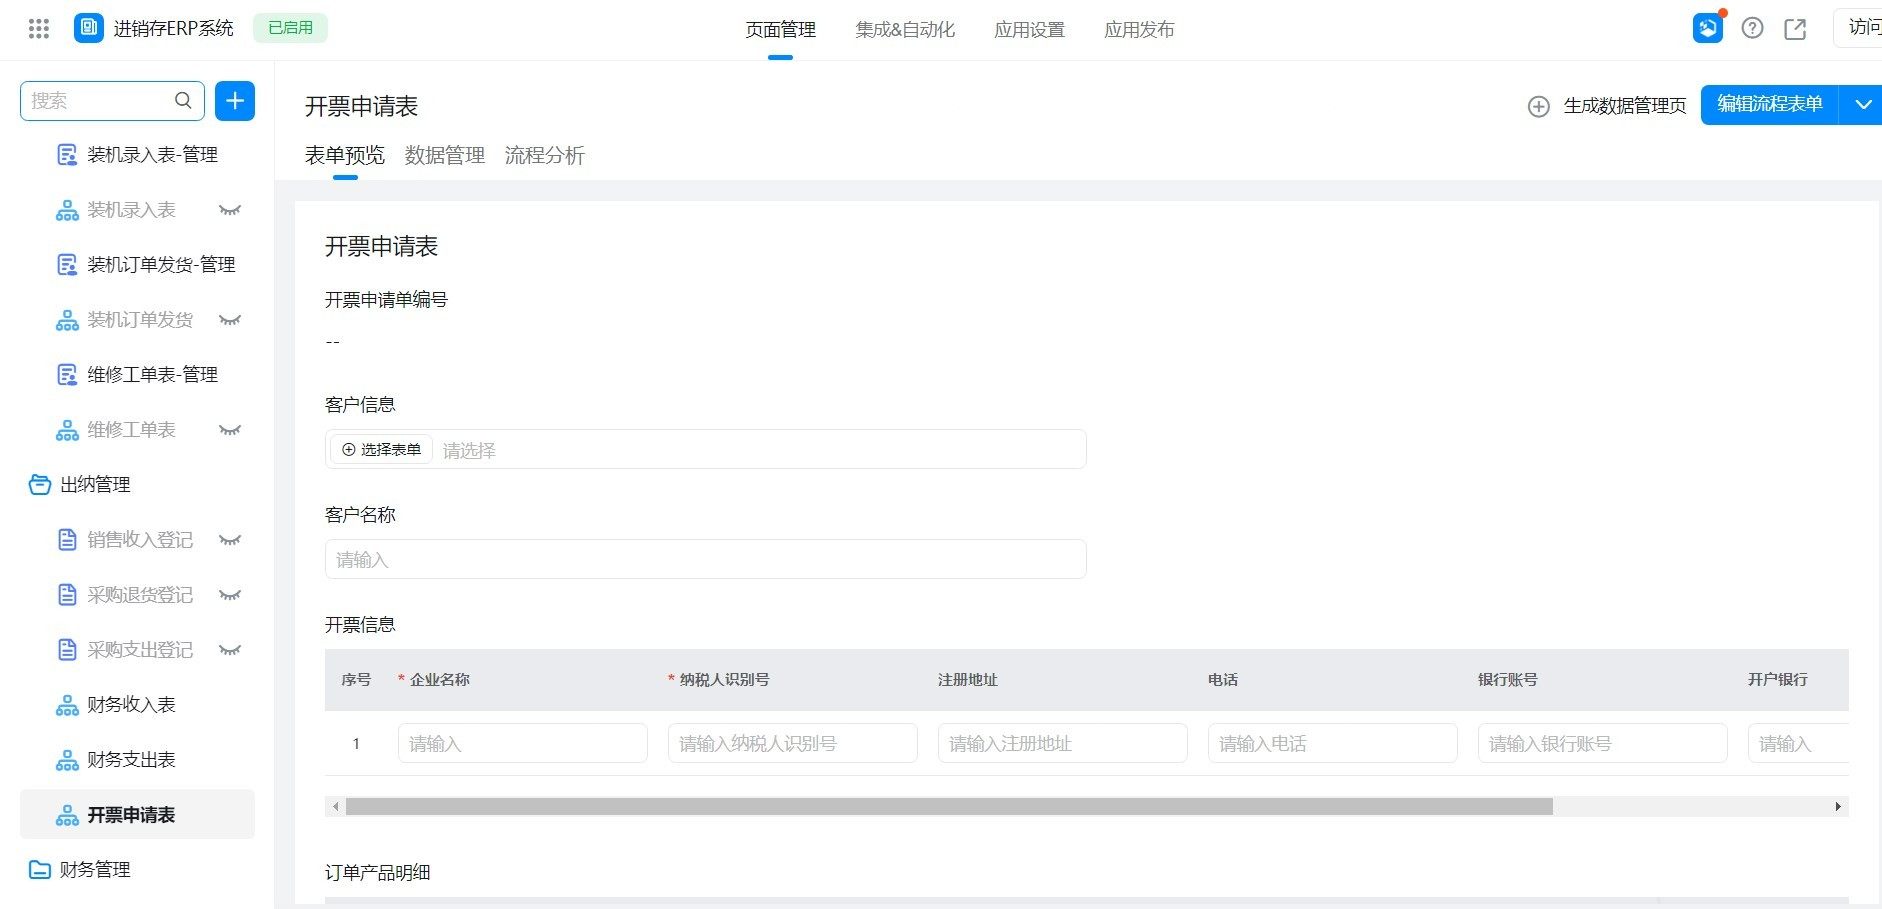This screenshot has width=1882, height=909.
Task: Toggle visibility eye for 维修工单表
Action: pyautogui.click(x=230, y=430)
